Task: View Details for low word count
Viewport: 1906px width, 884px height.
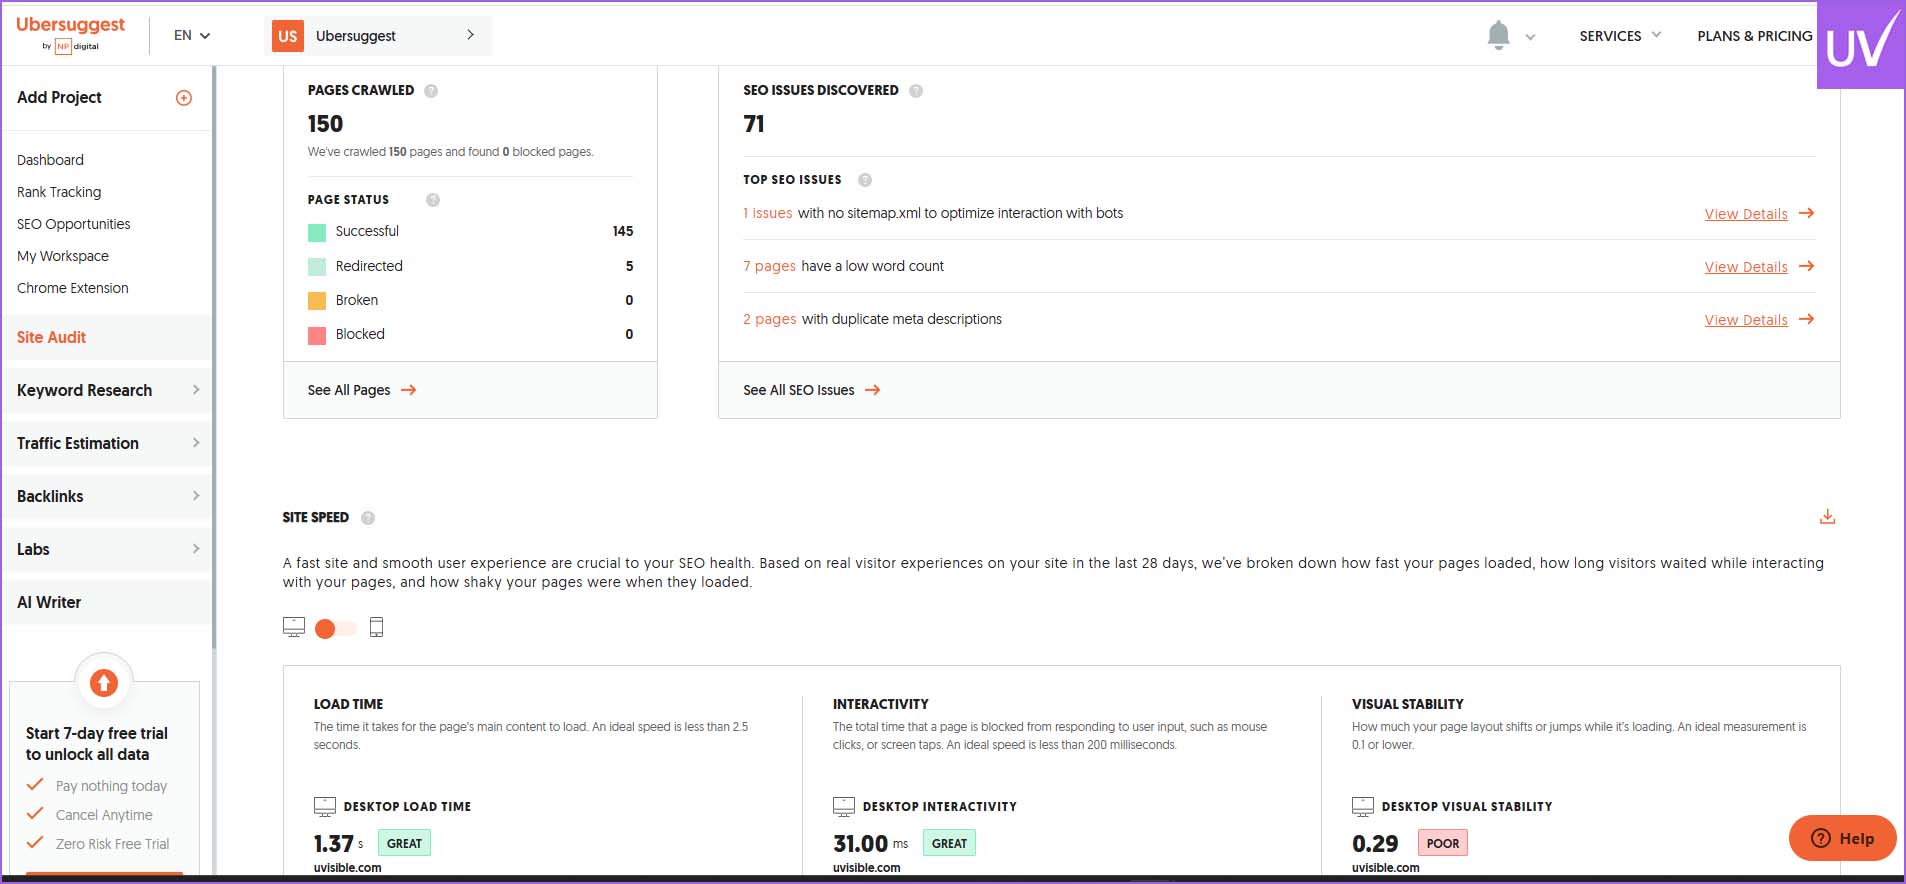Action: pyautogui.click(x=1746, y=267)
